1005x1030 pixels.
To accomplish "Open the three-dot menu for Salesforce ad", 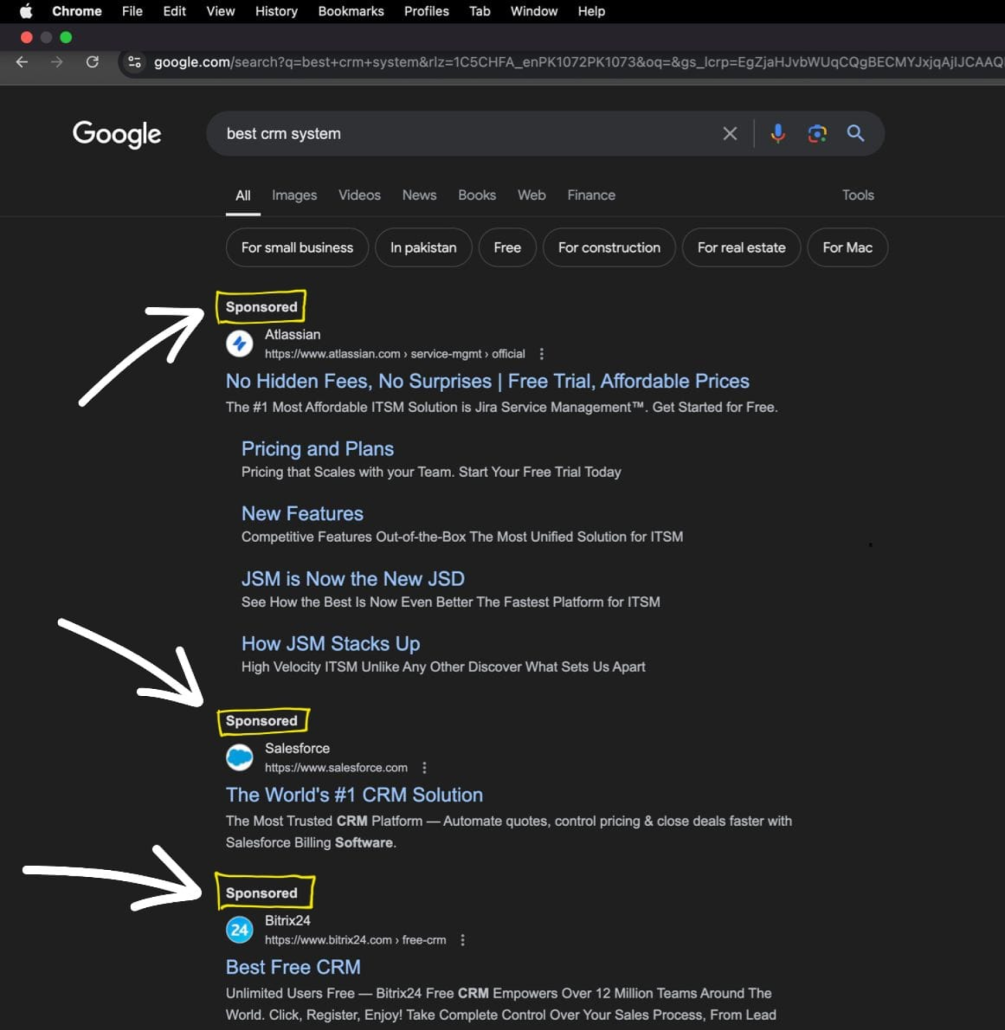I will pyautogui.click(x=424, y=768).
